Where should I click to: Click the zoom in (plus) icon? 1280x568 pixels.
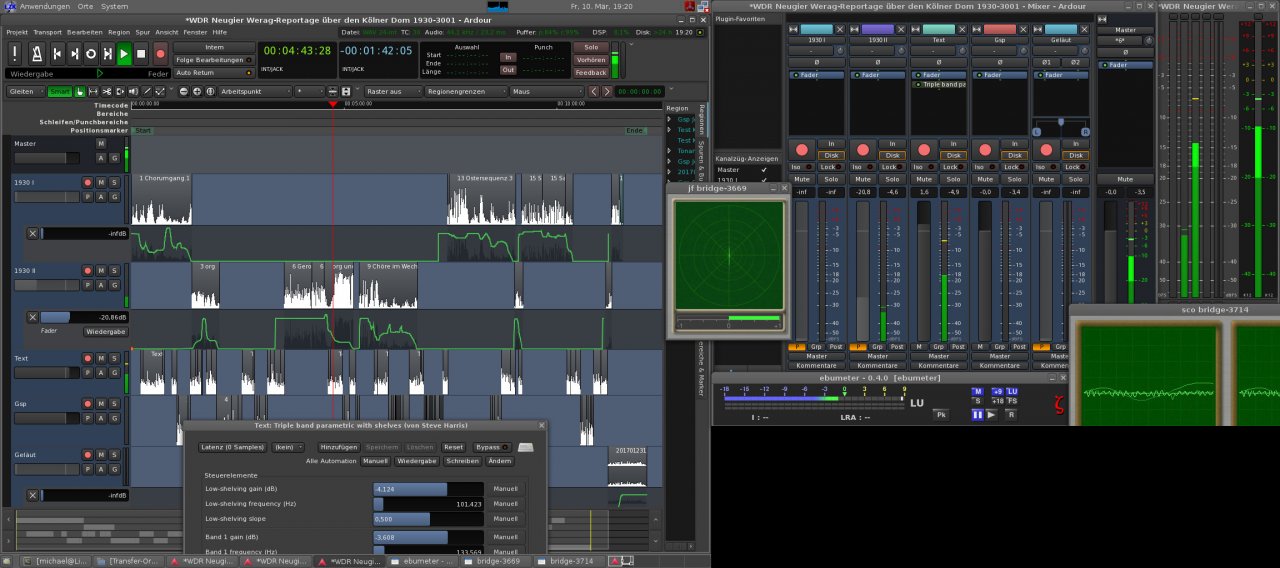[x=197, y=91]
